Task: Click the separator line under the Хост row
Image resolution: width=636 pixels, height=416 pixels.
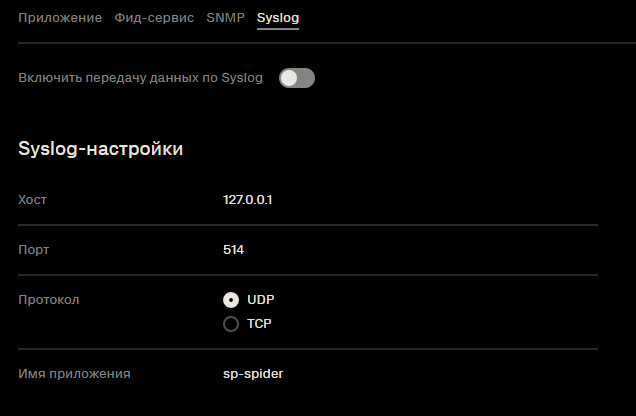Action: [308, 225]
